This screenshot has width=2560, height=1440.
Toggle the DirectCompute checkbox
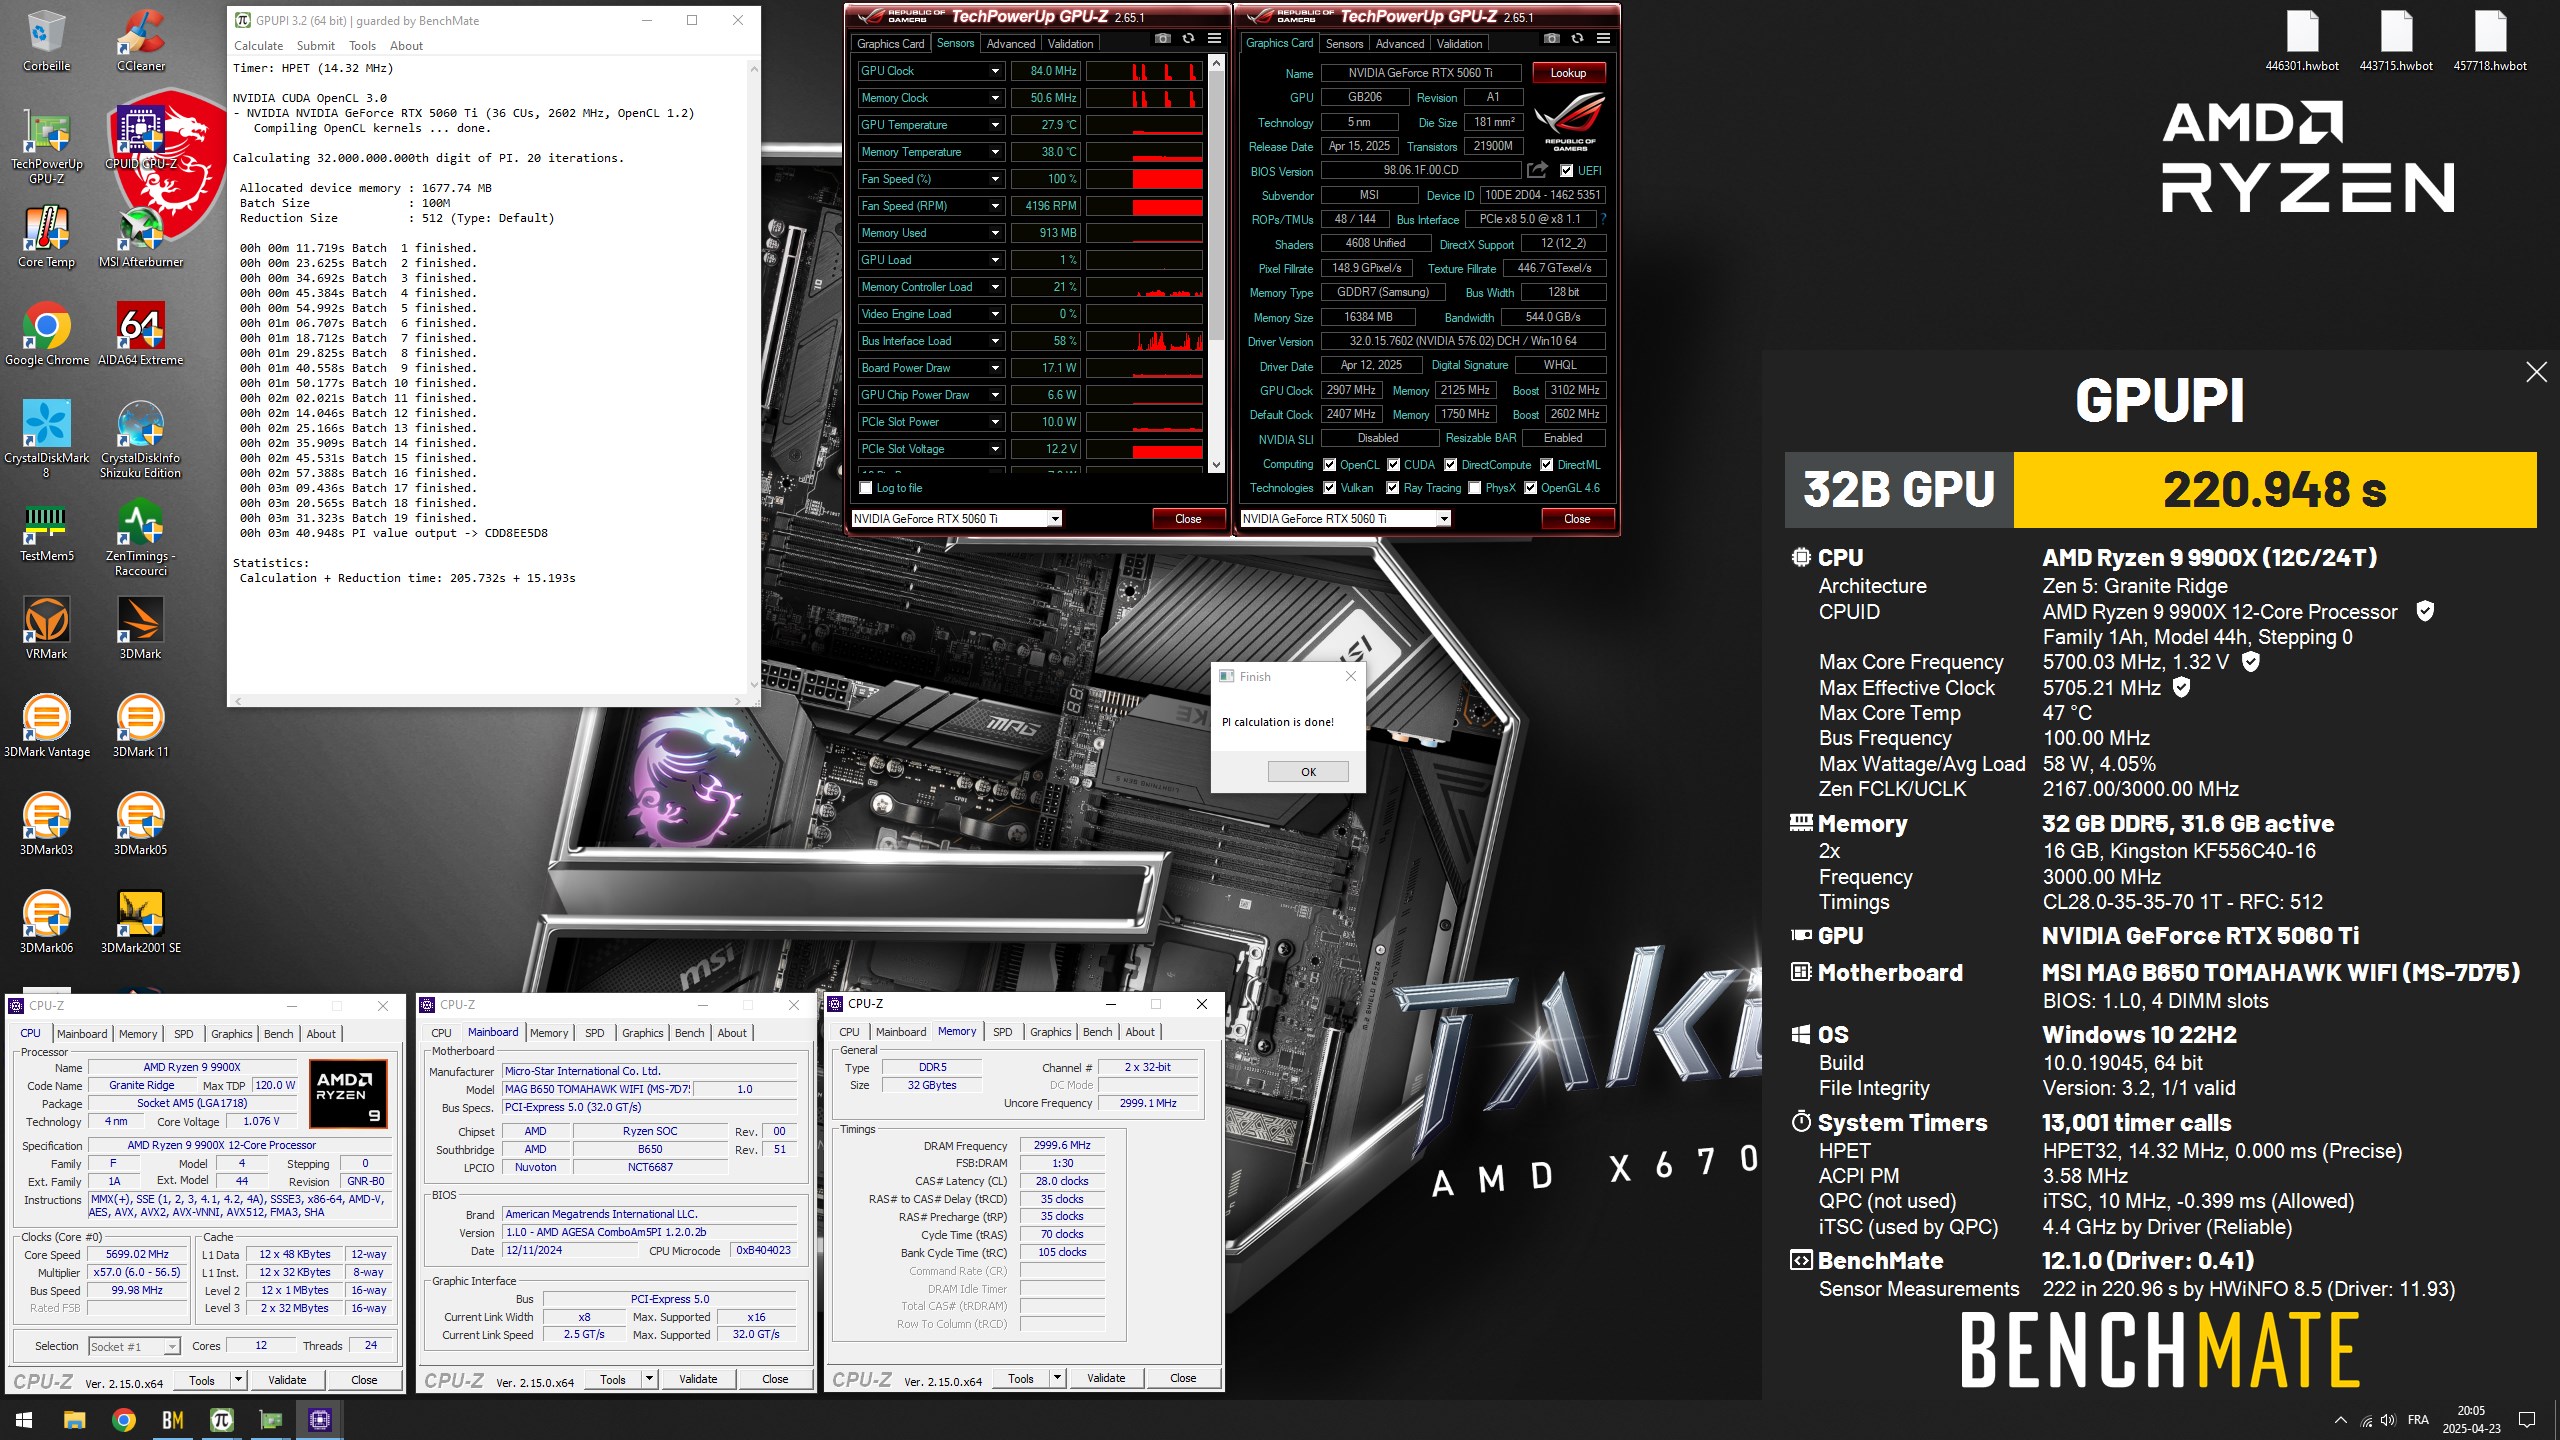point(1451,465)
